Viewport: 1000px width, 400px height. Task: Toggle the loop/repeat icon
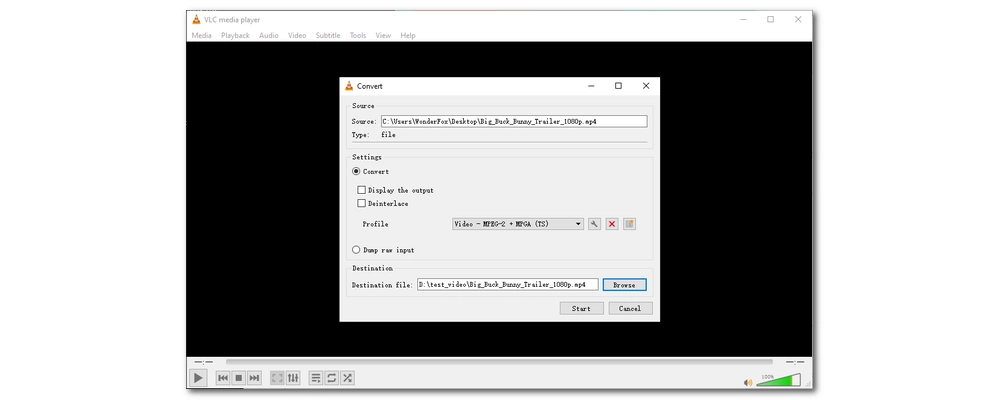(332, 378)
